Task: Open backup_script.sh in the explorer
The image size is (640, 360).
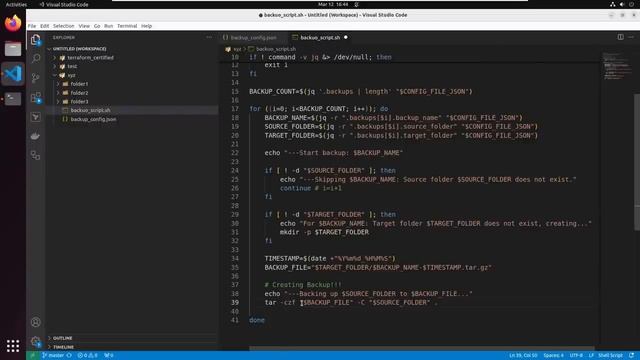Action: (x=90, y=110)
